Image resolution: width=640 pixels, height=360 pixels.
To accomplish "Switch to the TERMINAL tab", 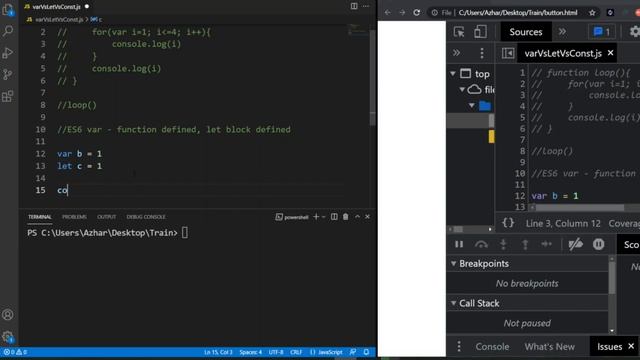I will click(40, 217).
